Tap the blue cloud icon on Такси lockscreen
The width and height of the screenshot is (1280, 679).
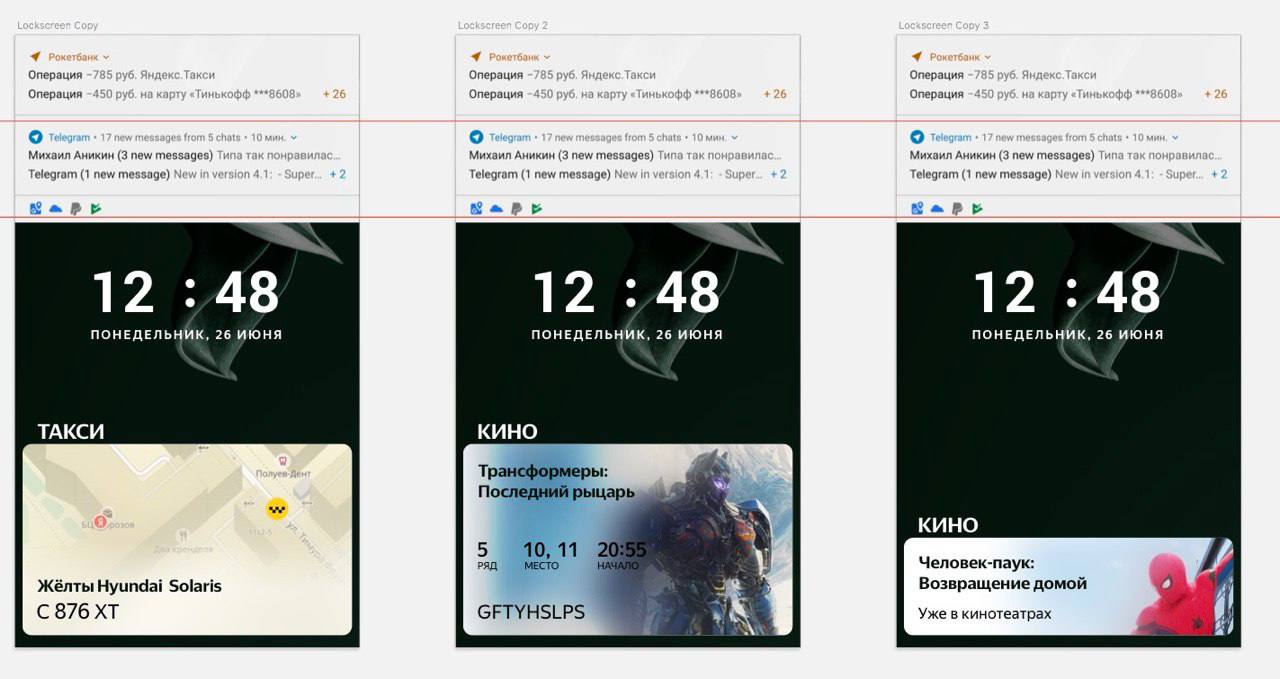coord(56,209)
